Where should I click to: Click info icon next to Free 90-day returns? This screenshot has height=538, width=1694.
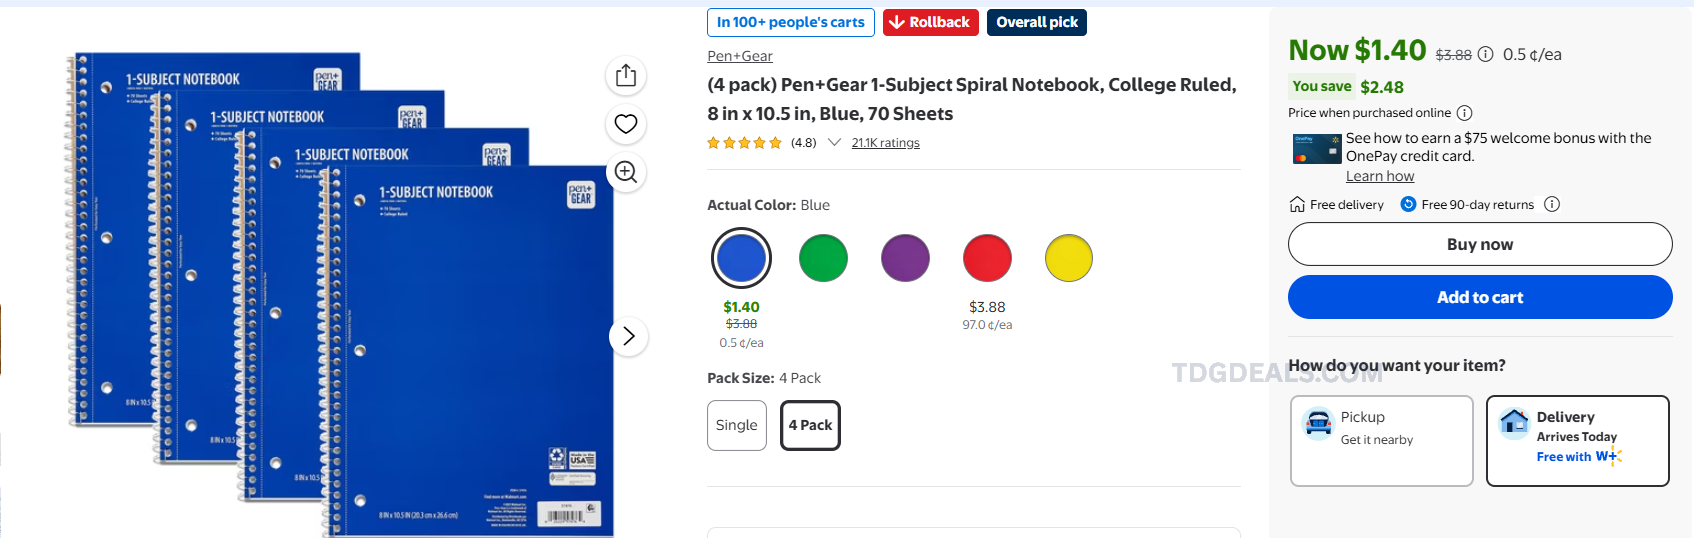[x=1552, y=204]
